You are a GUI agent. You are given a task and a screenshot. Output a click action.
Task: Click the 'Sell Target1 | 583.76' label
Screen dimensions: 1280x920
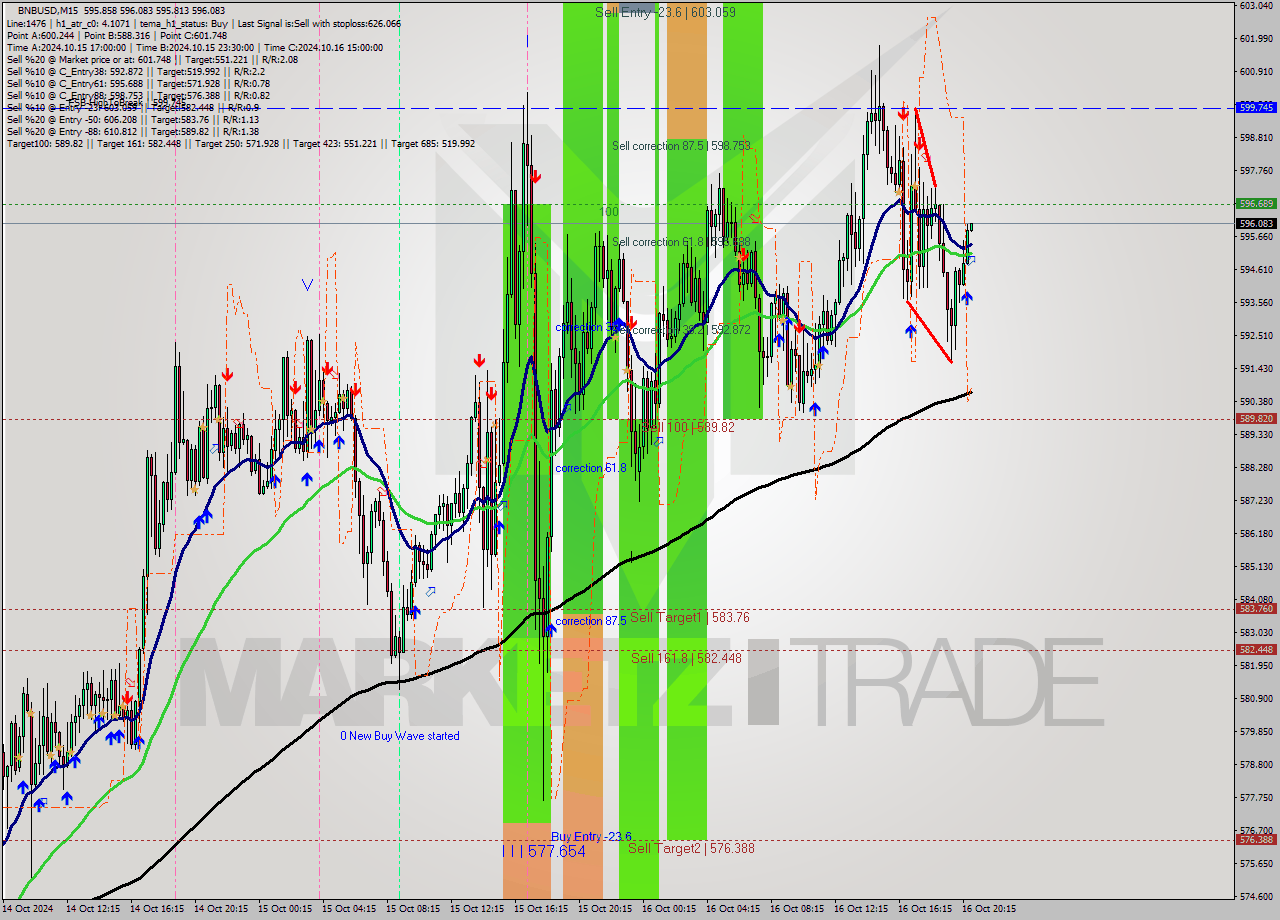690,618
